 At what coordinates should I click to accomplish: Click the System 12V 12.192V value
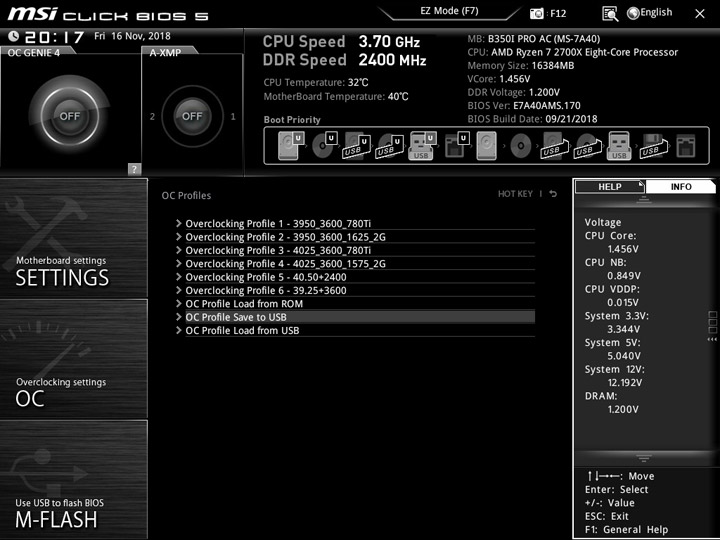[624, 382]
